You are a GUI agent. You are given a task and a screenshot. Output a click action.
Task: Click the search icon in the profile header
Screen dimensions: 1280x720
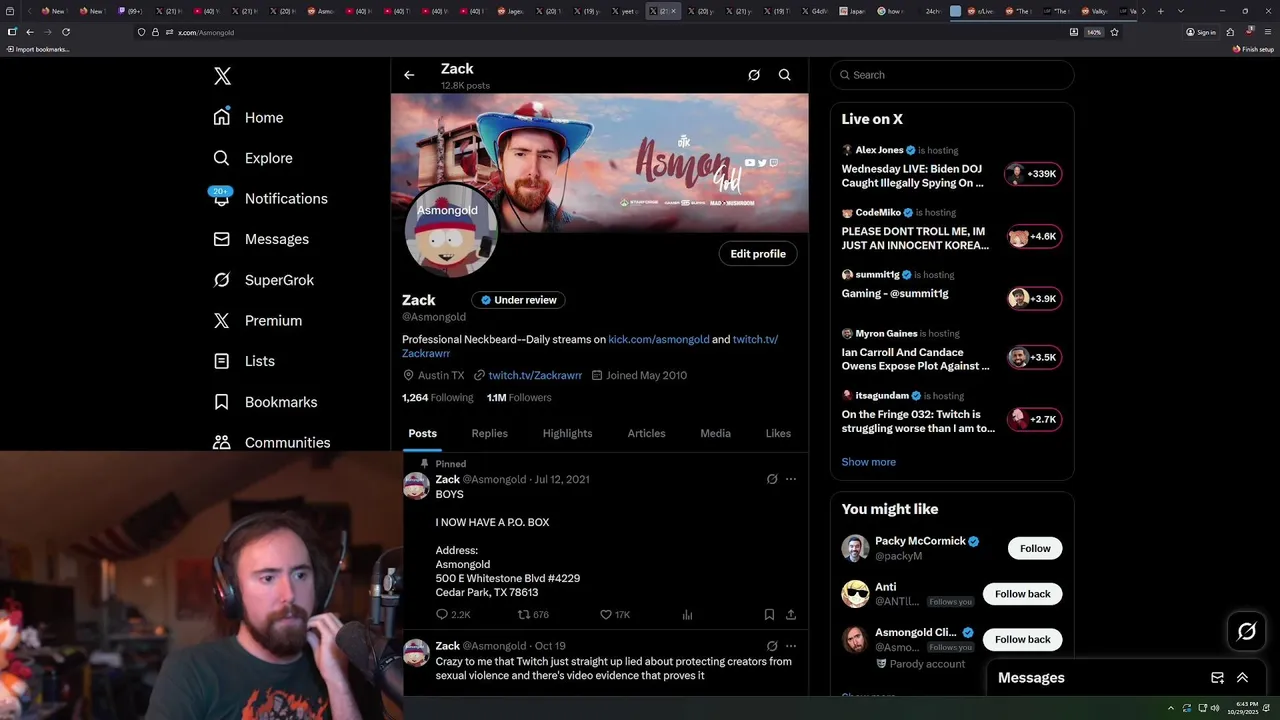pyautogui.click(x=785, y=75)
